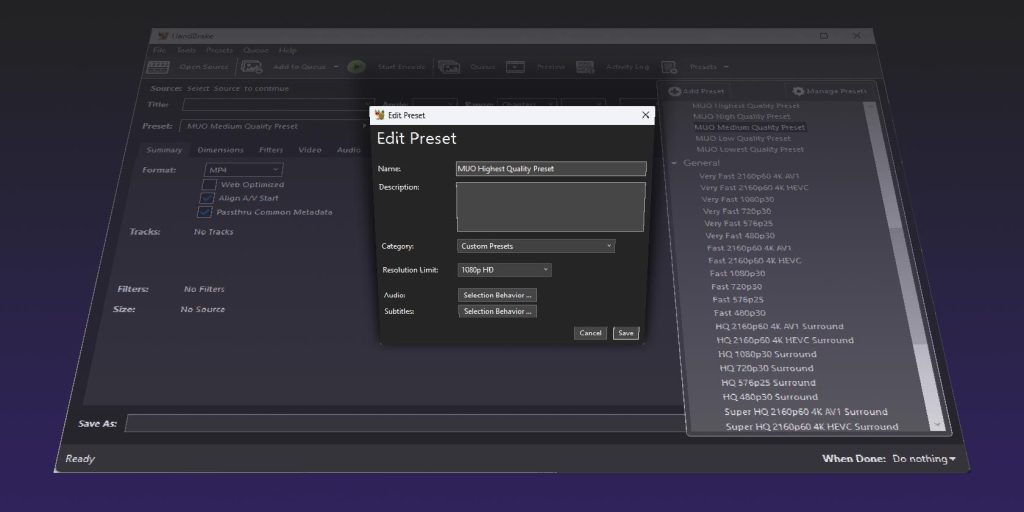This screenshot has width=1024, height=512.
Task: Click the Presets toolbar icon
Action: pos(669,67)
